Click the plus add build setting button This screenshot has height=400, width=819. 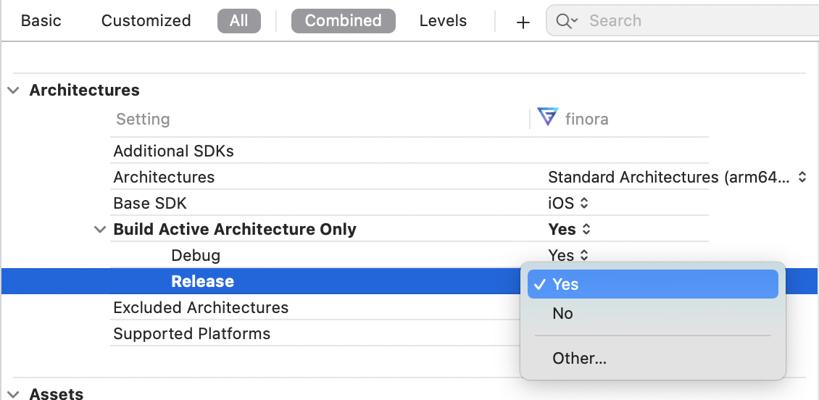523,21
